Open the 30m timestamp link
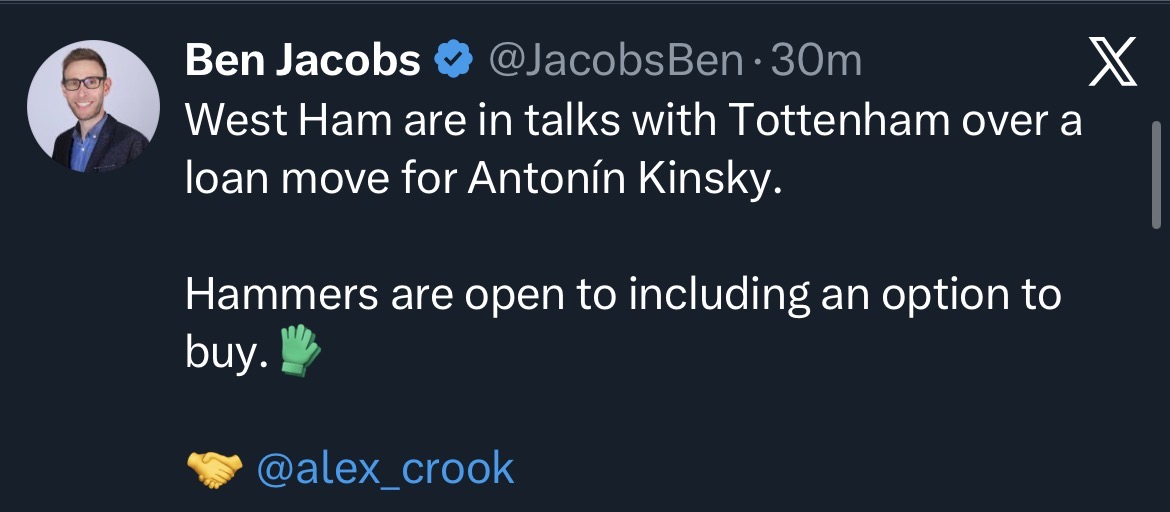The width and height of the screenshot is (1170, 512). [816, 62]
